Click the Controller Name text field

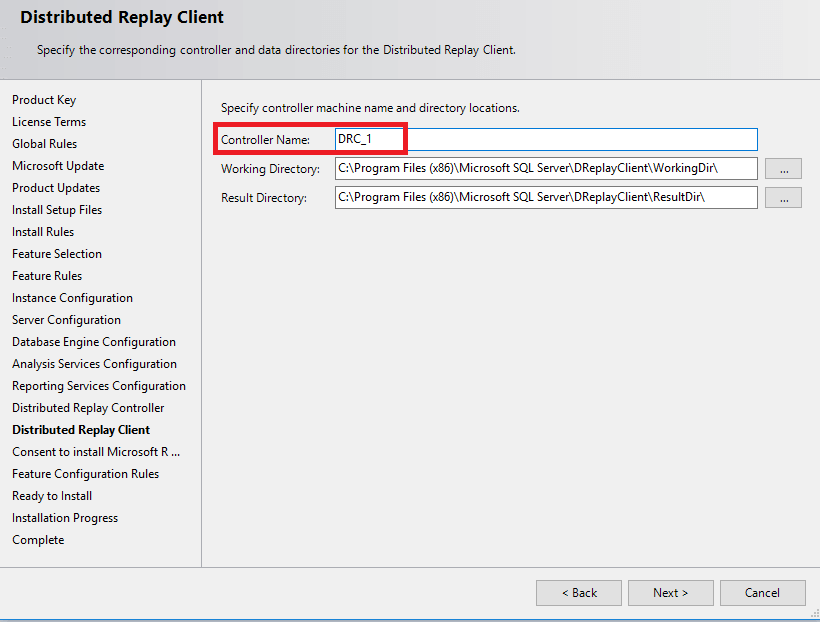click(545, 140)
